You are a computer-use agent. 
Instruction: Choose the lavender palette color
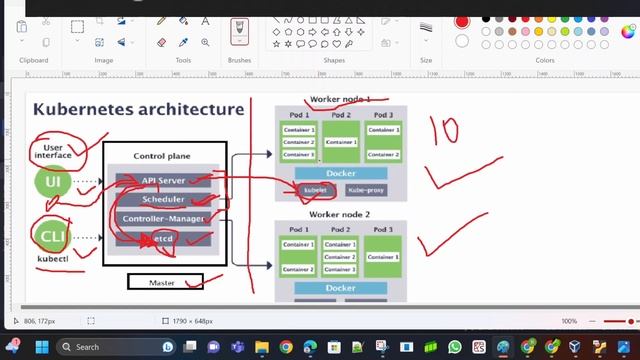click(x=604, y=31)
